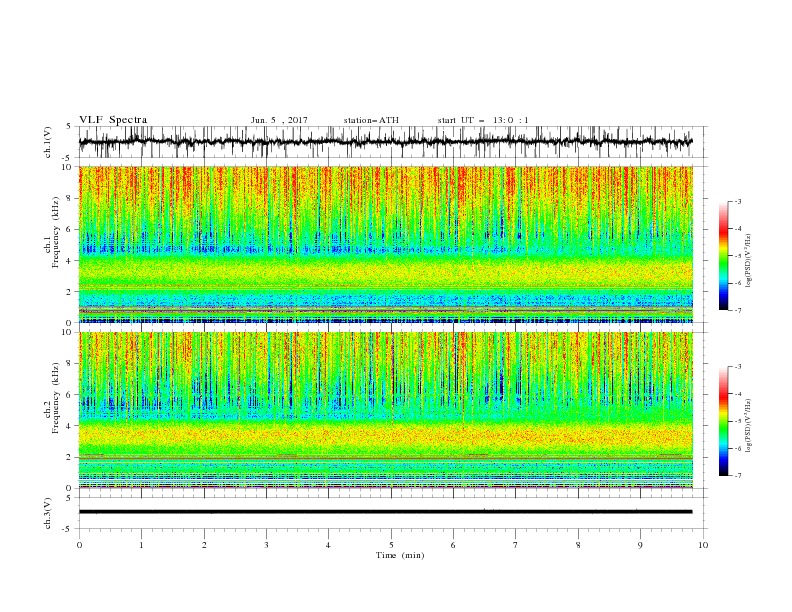Image resolution: width=792 pixels, height=612 pixels.
Task: Click the ch.3(V) axis label
Action: (48, 513)
